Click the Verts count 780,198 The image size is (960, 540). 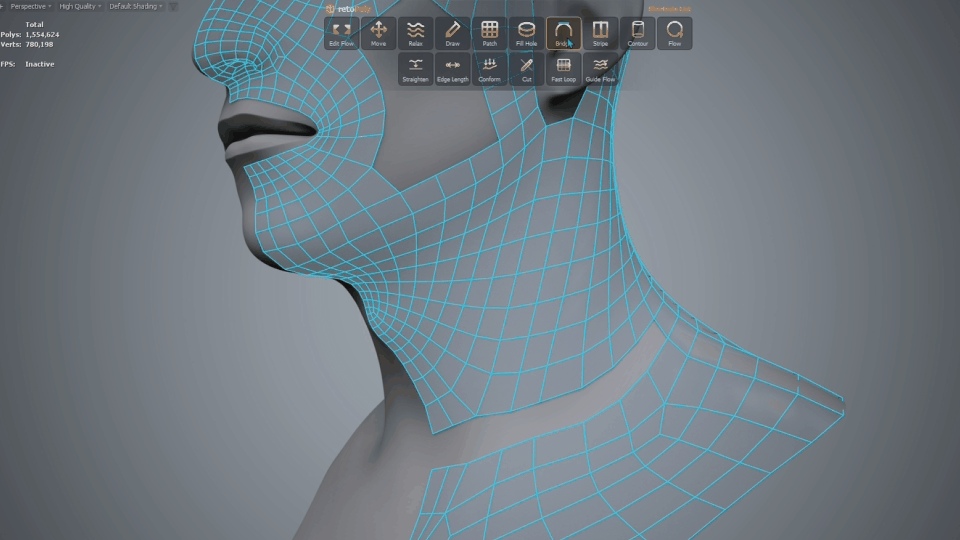pos(39,45)
